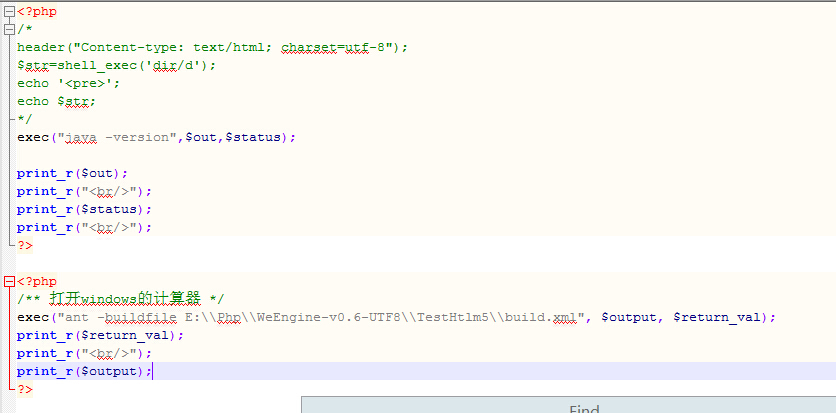
Task: Click the print_r("<br/>") after $return_val
Action: (x=84, y=353)
